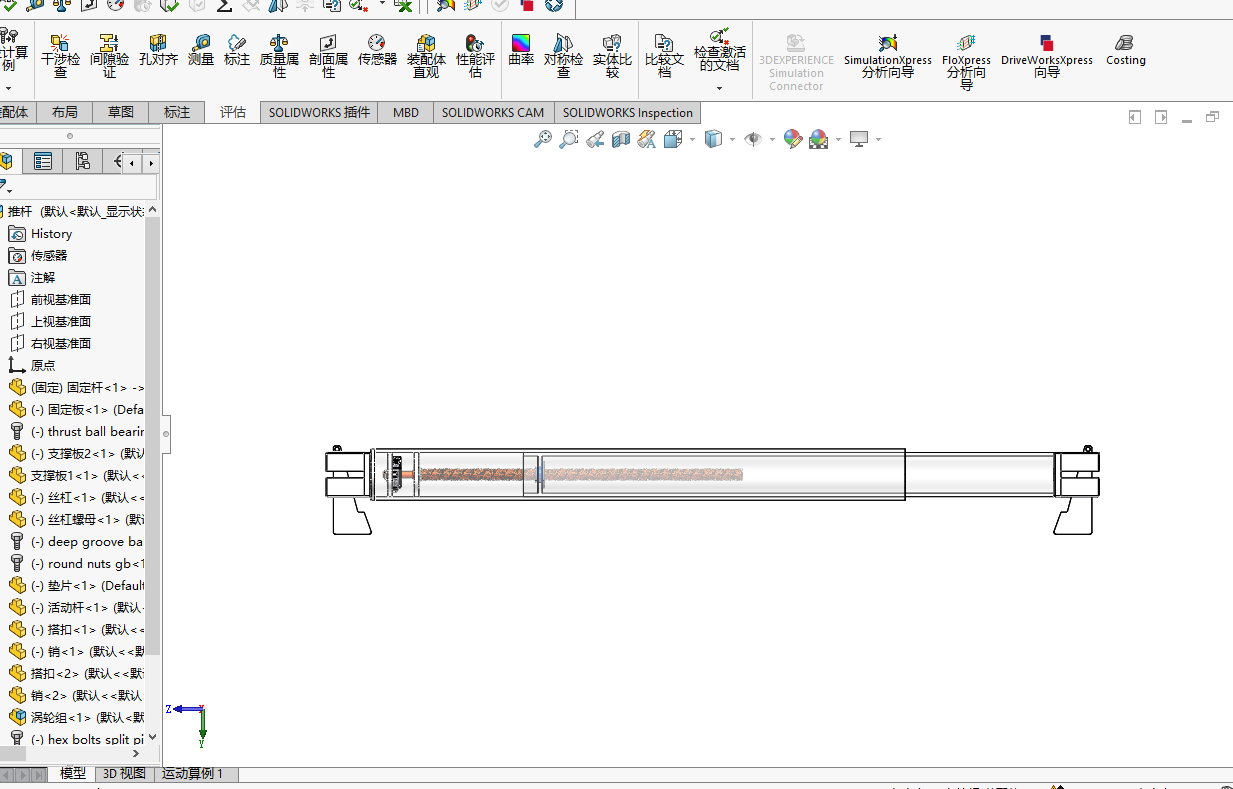Expand the Apply Scene dropdown arrow
This screenshot has height=789, width=1233.
[838, 139]
